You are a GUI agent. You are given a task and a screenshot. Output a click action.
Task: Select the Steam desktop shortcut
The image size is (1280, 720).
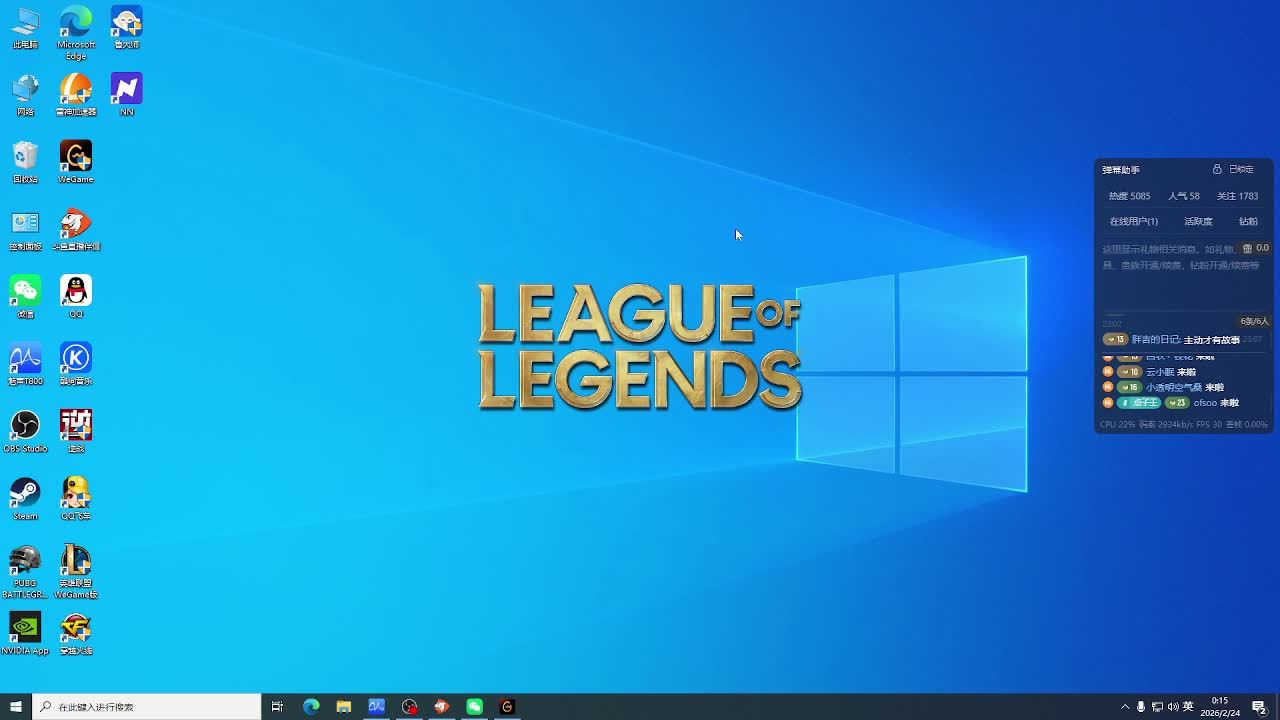(25, 493)
